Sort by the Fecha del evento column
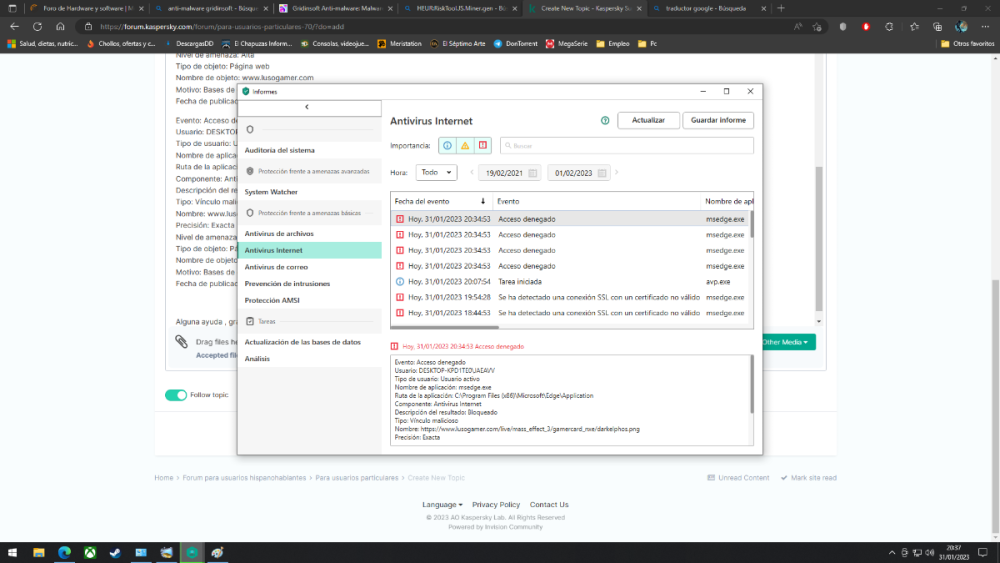Screen dimensions: 1000x563 [441, 201]
